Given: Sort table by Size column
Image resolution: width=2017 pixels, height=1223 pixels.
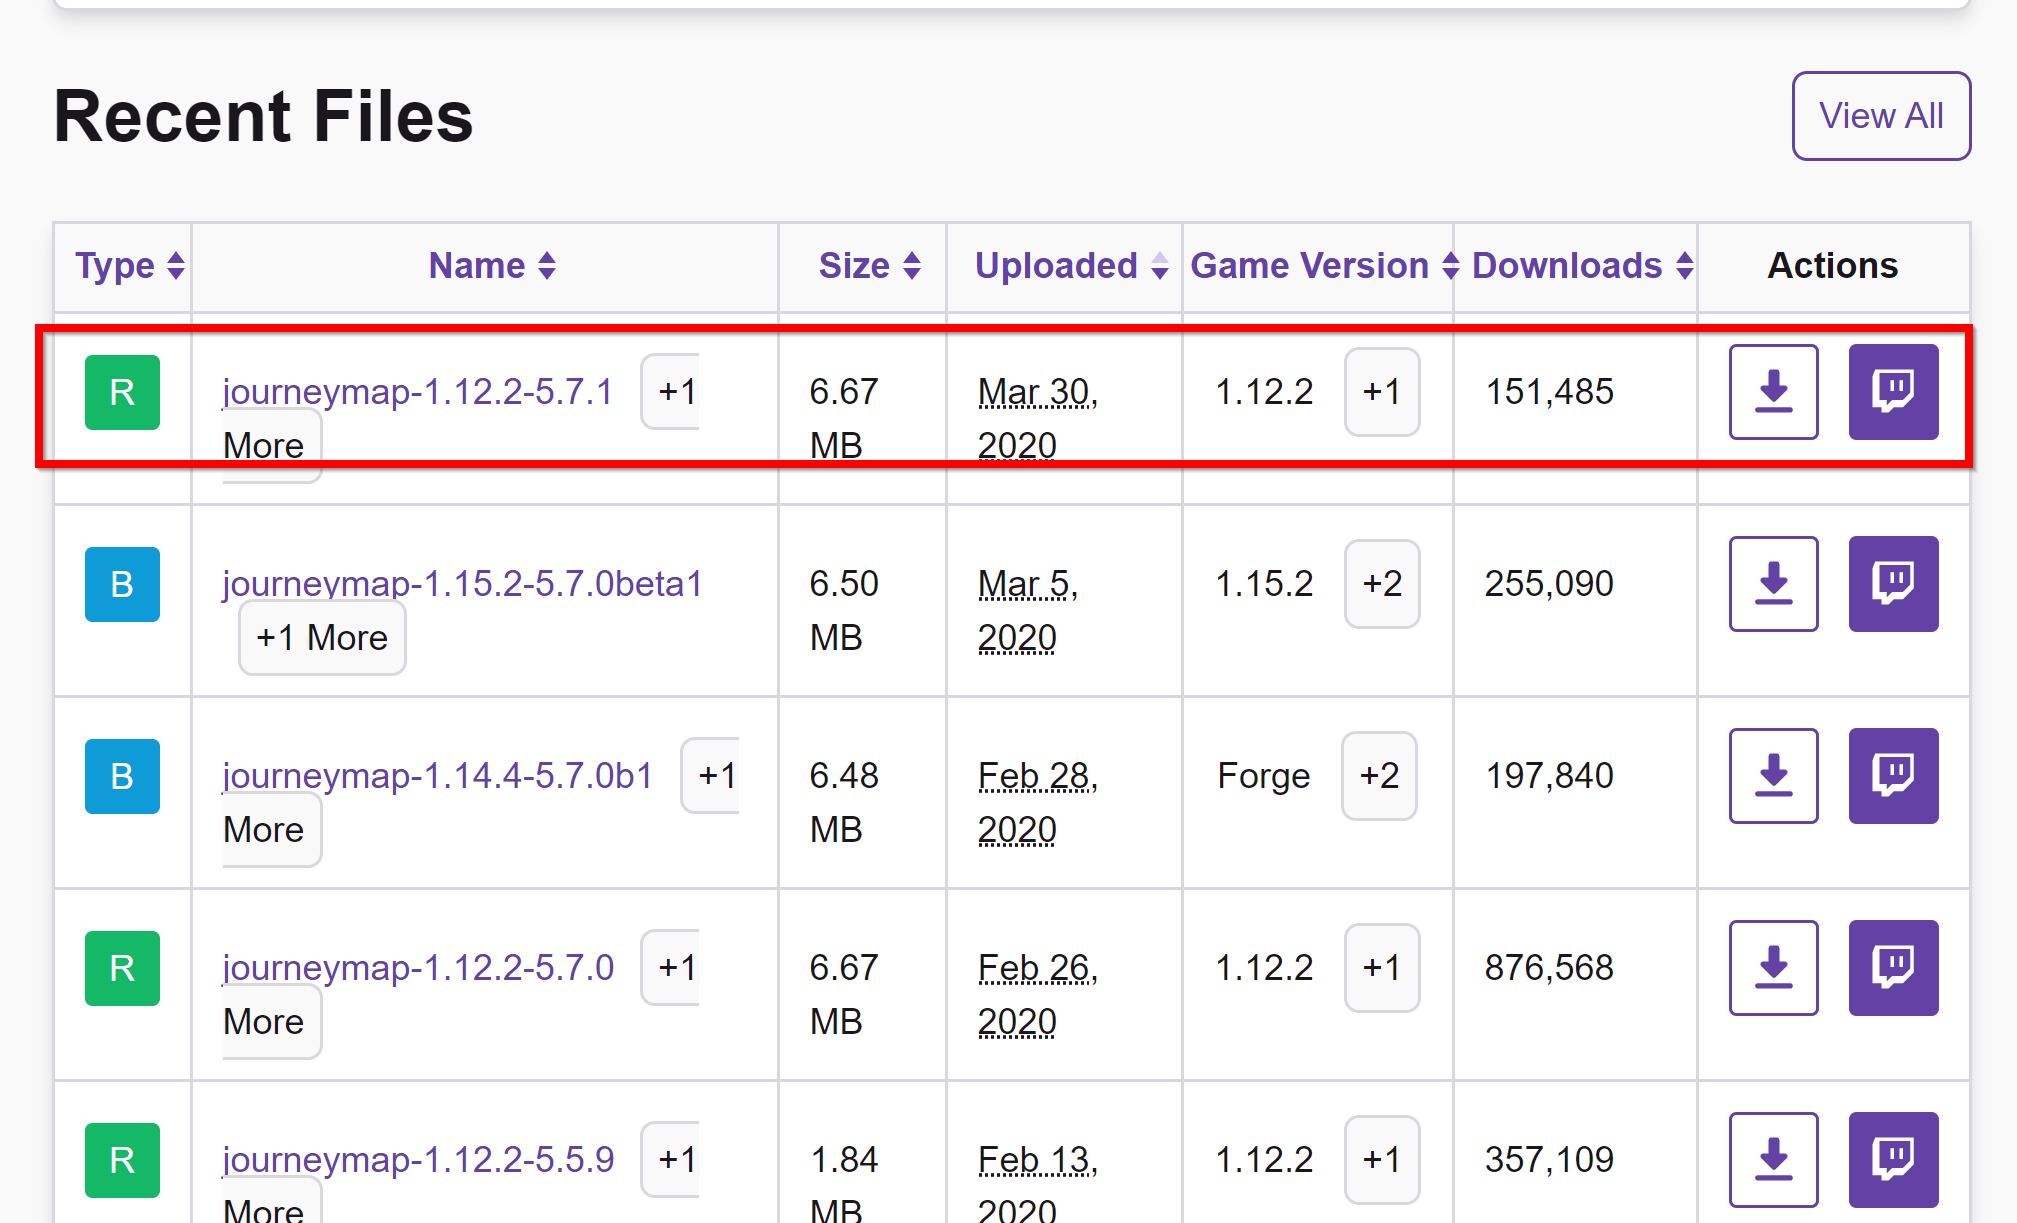Looking at the screenshot, I should click(869, 266).
